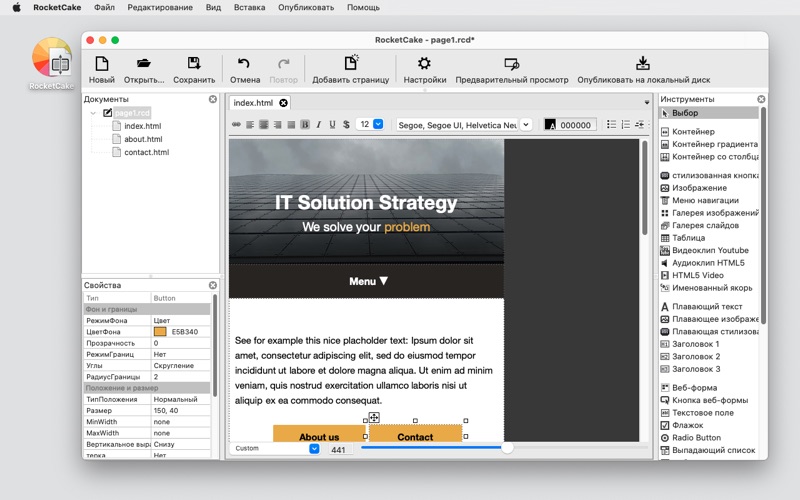Toggle strikethrough formatting

click(346, 124)
